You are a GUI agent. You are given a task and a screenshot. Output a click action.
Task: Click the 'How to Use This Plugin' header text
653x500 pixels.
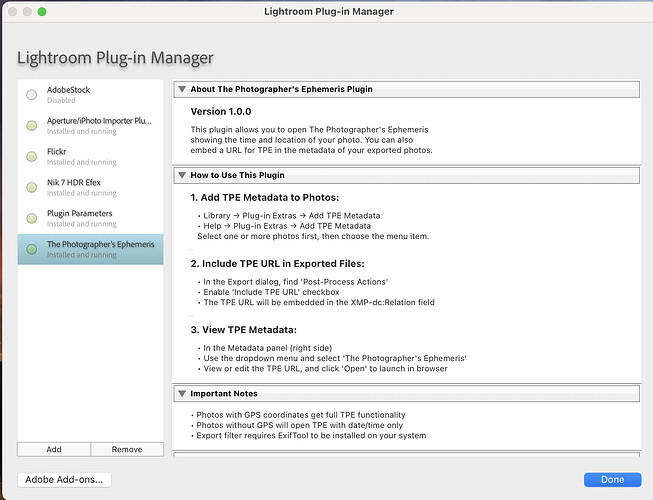[237, 175]
